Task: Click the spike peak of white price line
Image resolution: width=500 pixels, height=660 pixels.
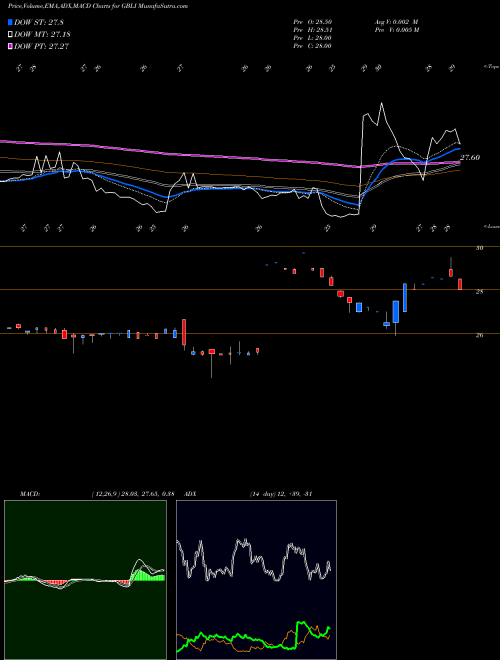Action: (382, 103)
